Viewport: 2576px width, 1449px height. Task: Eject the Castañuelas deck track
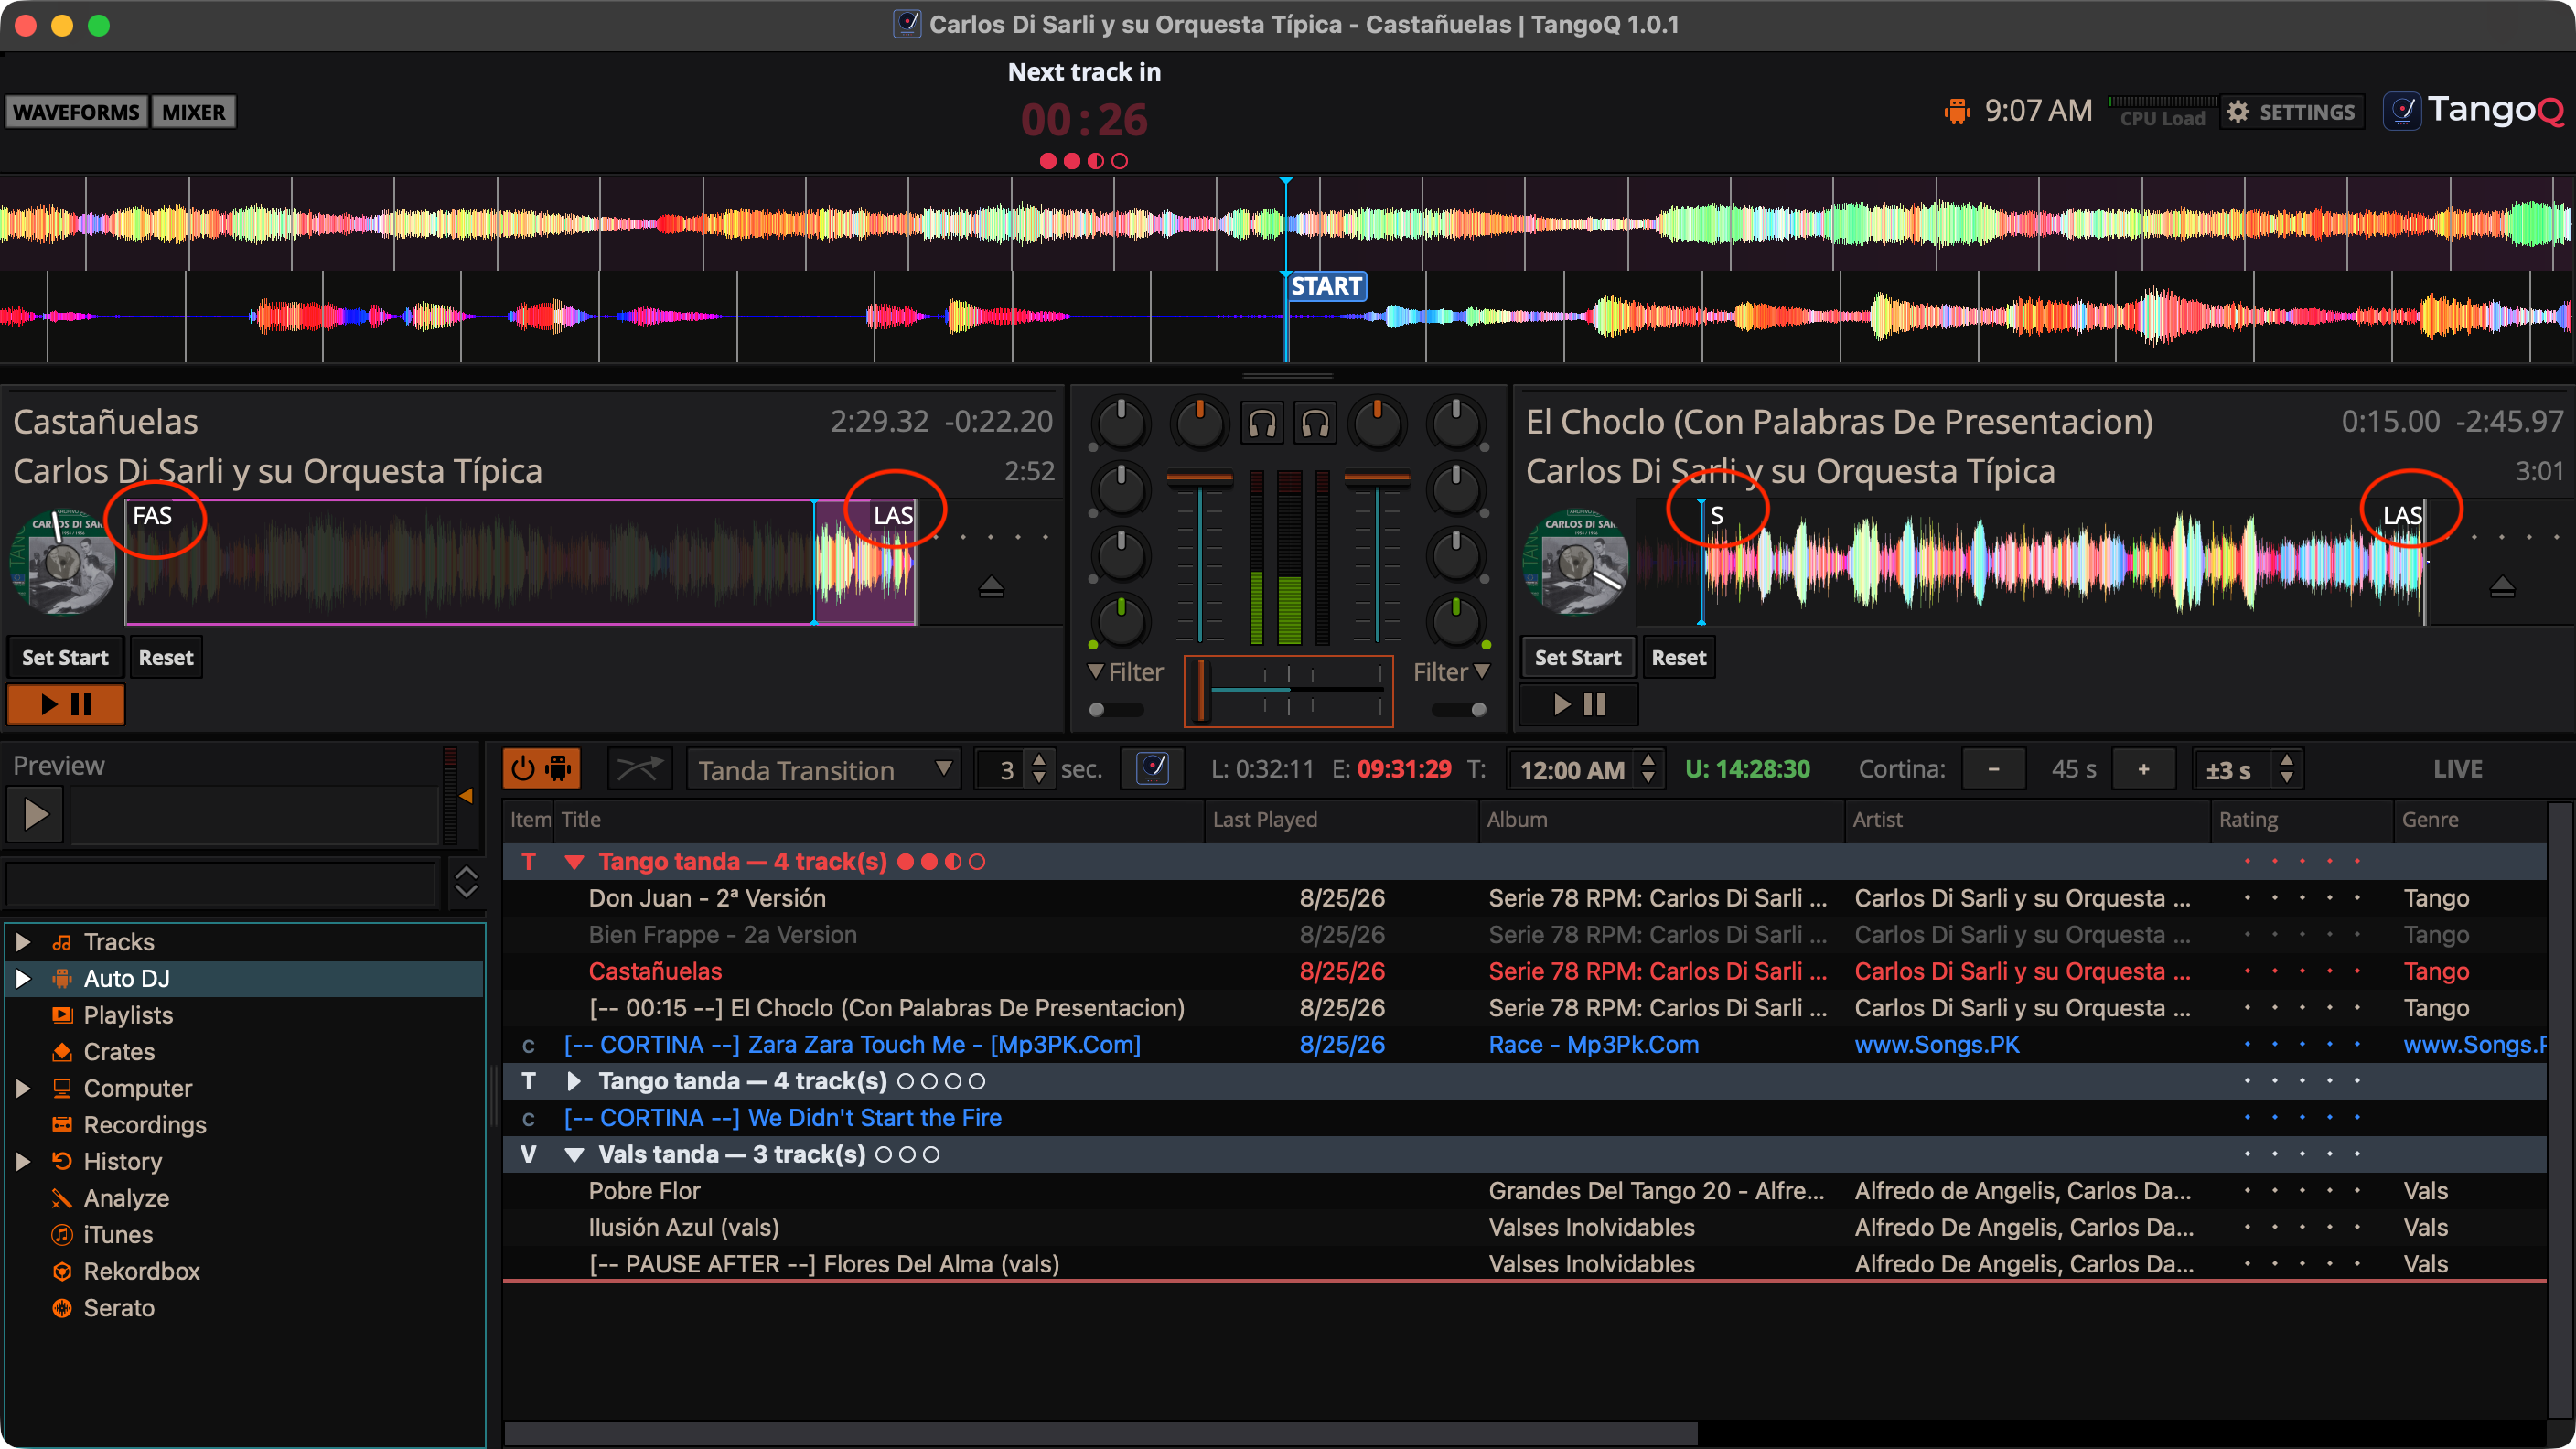coord(991,586)
